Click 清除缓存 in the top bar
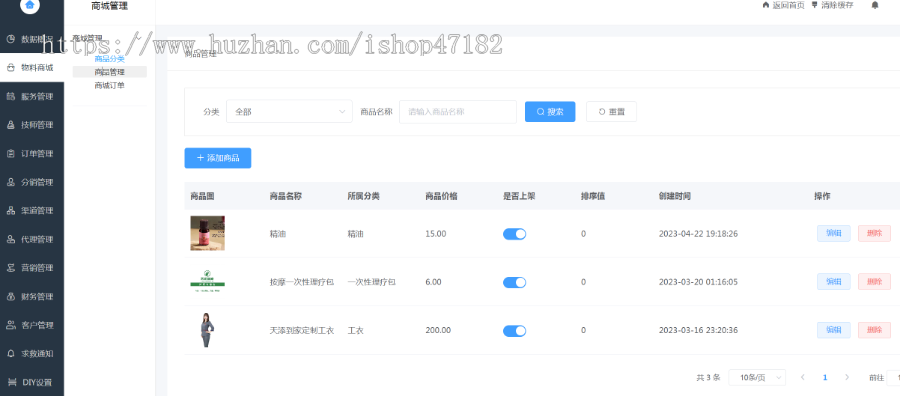The width and height of the screenshot is (900, 396). (x=832, y=5)
